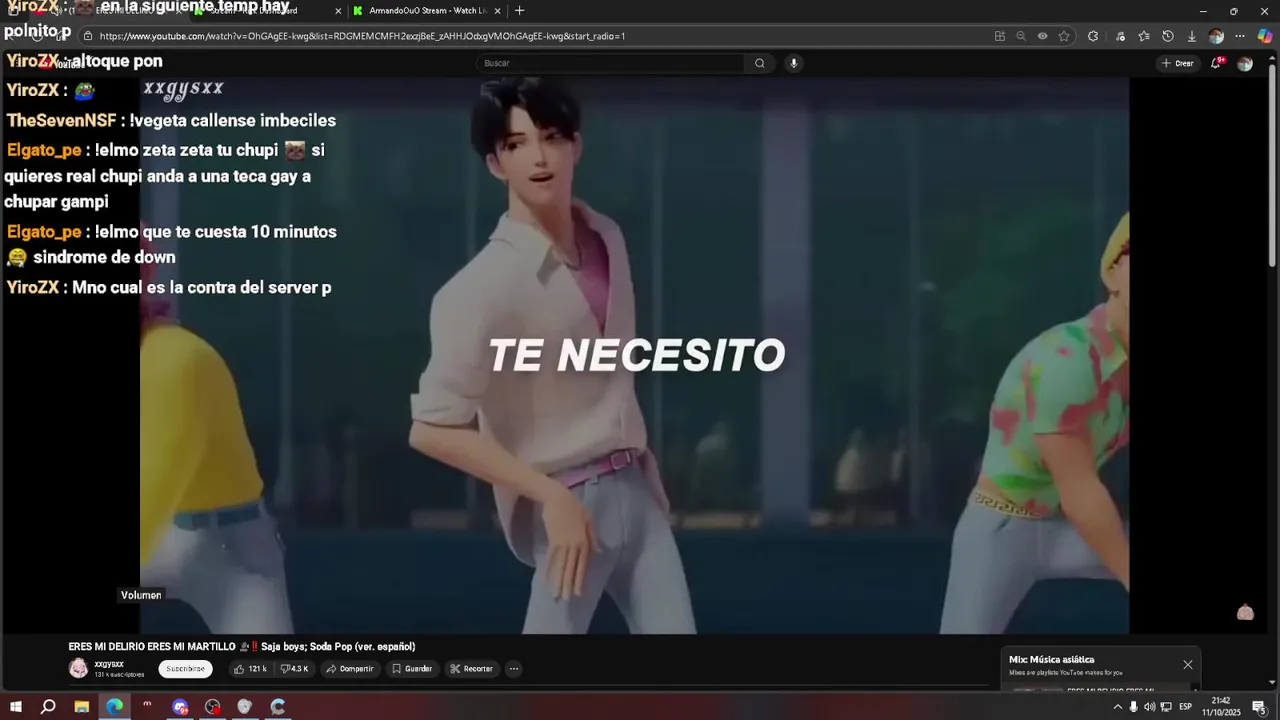This screenshot has height=720, width=1280.
Task: Close the ArmandoOuO Stream tab
Action: click(497, 11)
